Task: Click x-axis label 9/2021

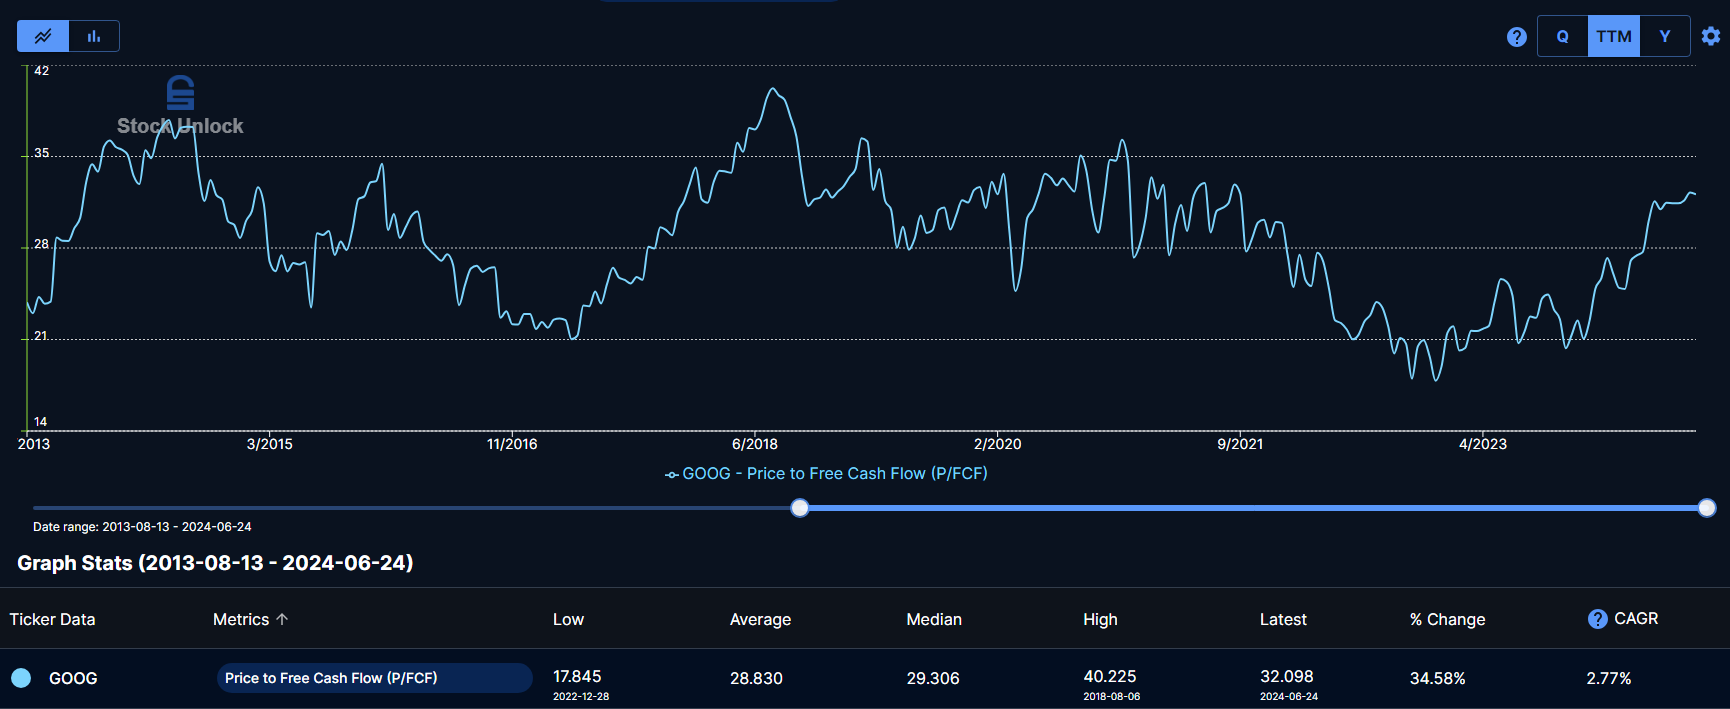Action: click(x=1240, y=444)
